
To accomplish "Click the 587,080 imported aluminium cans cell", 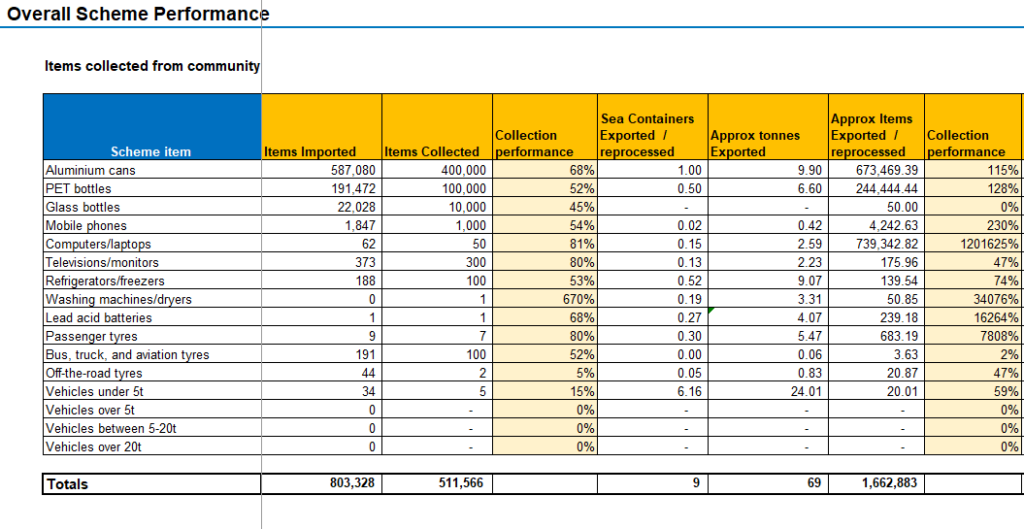I will tap(321, 170).
